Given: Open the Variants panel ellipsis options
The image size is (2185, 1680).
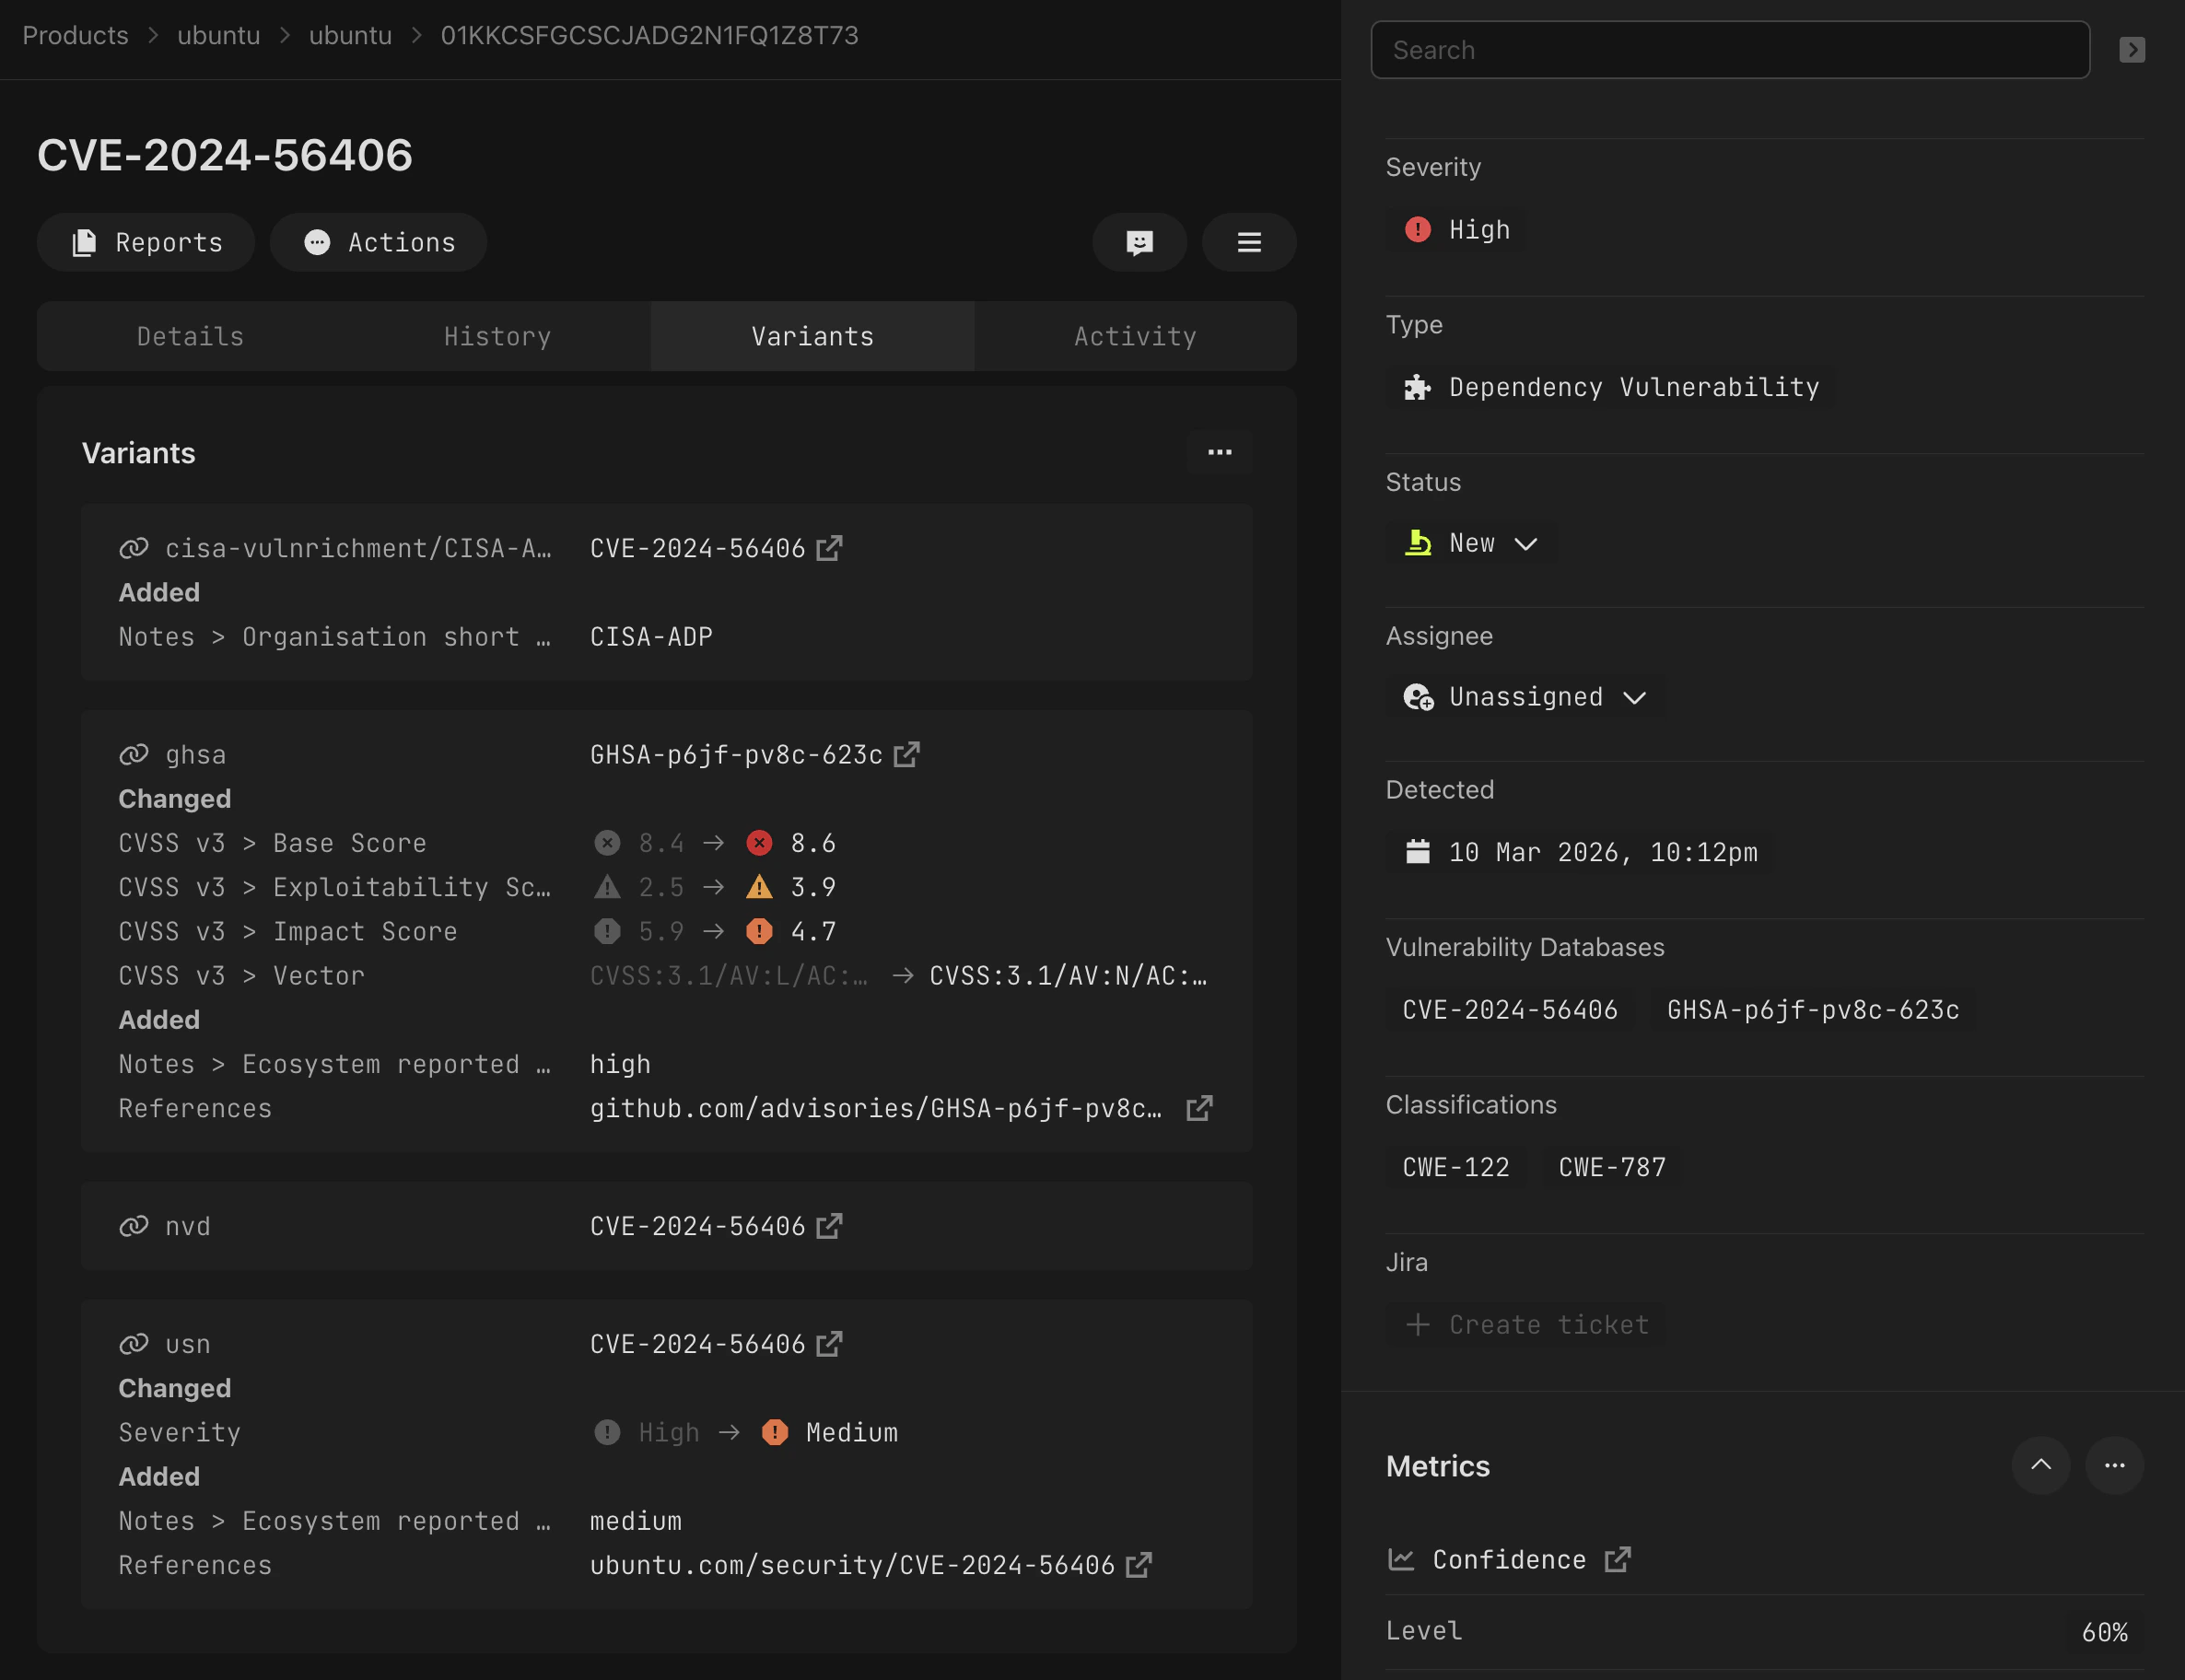Looking at the screenshot, I should tap(1220, 452).
